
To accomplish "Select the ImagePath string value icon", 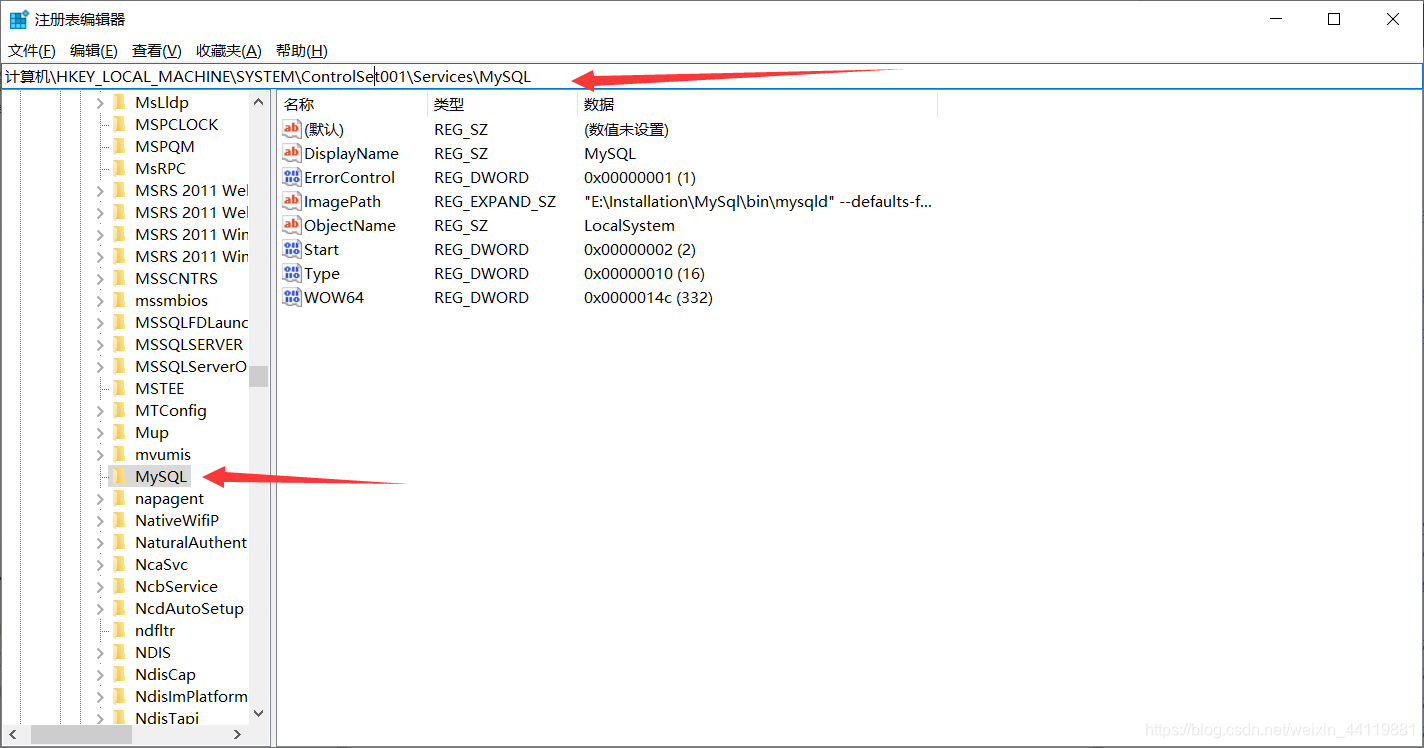I will coord(292,201).
